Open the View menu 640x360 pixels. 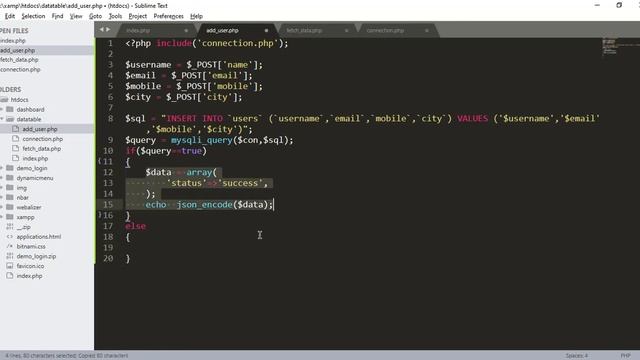click(x=76, y=16)
